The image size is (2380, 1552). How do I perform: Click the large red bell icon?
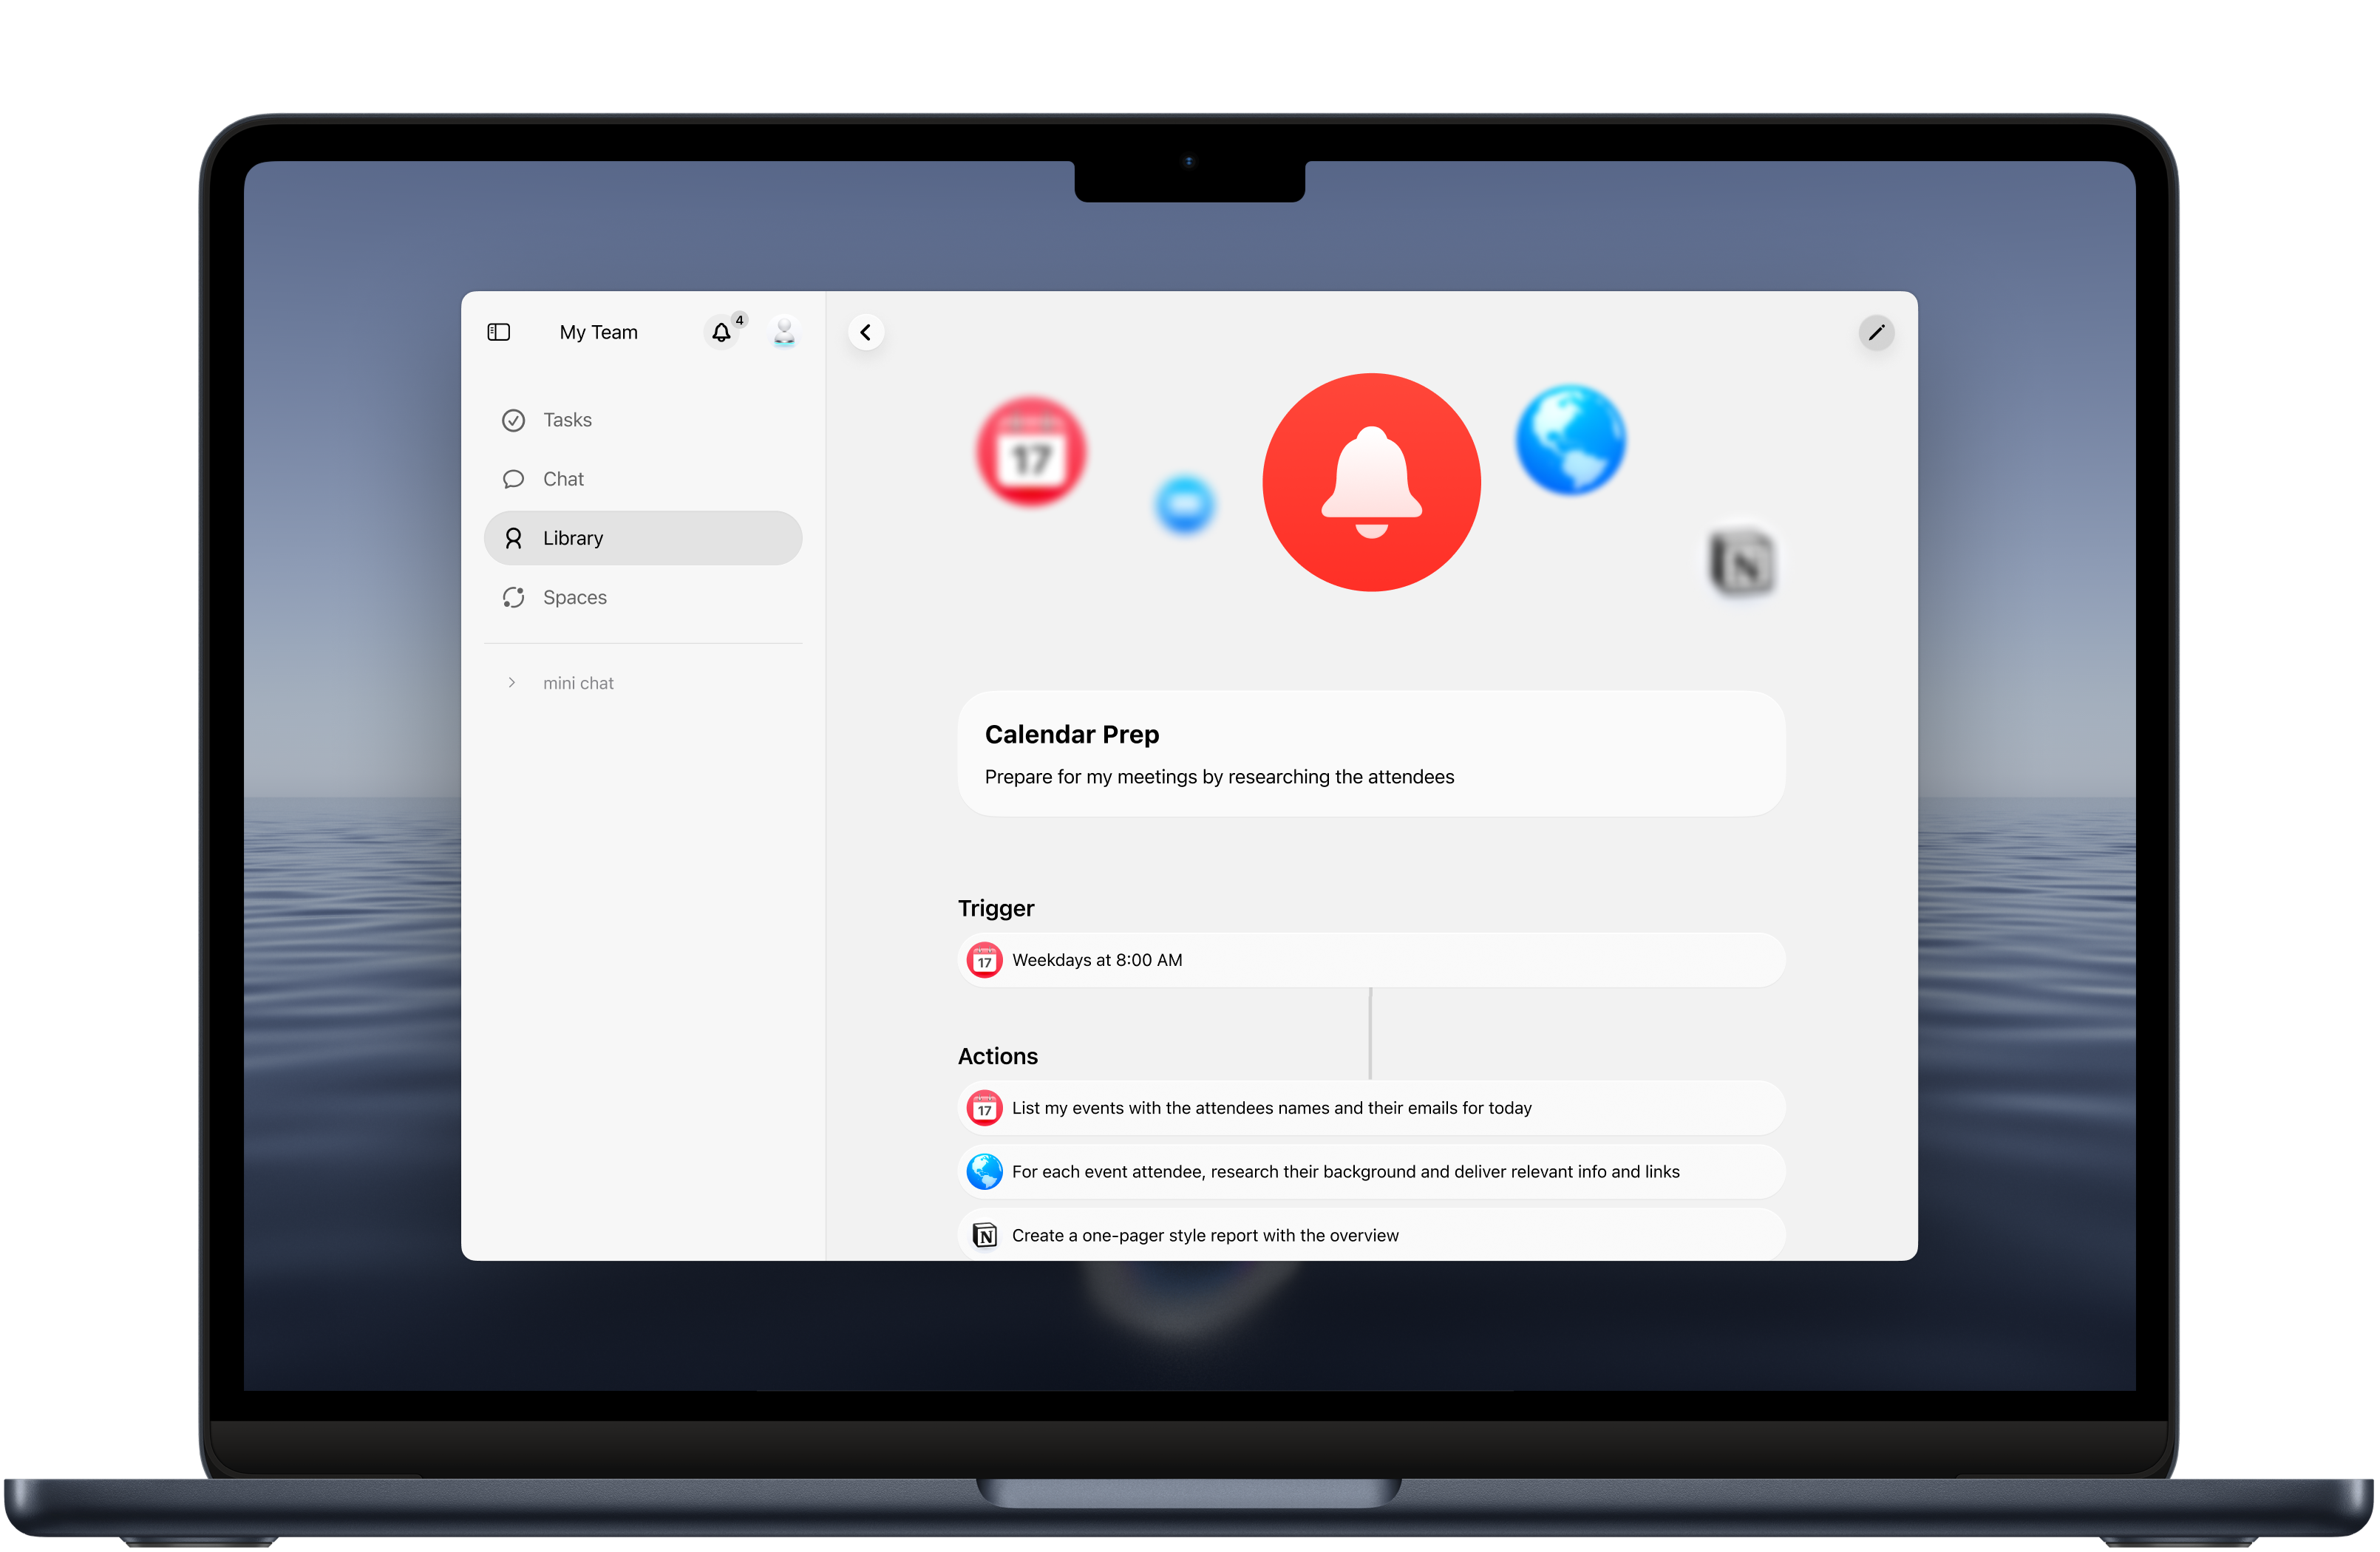coord(1371,482)
